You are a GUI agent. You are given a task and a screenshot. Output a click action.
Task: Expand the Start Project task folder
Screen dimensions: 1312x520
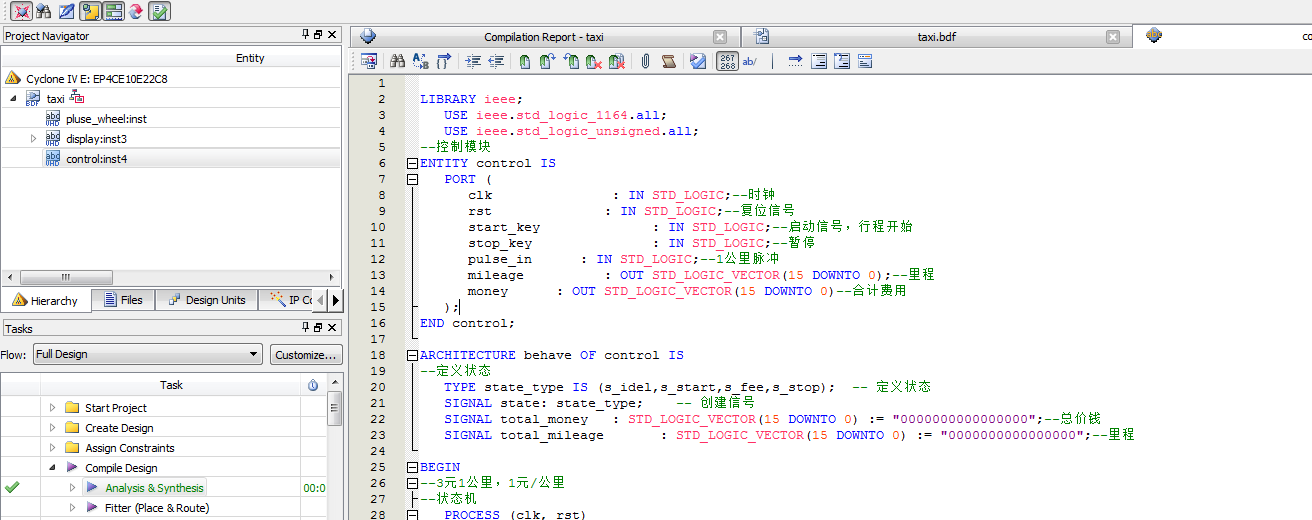coord(52,408)
